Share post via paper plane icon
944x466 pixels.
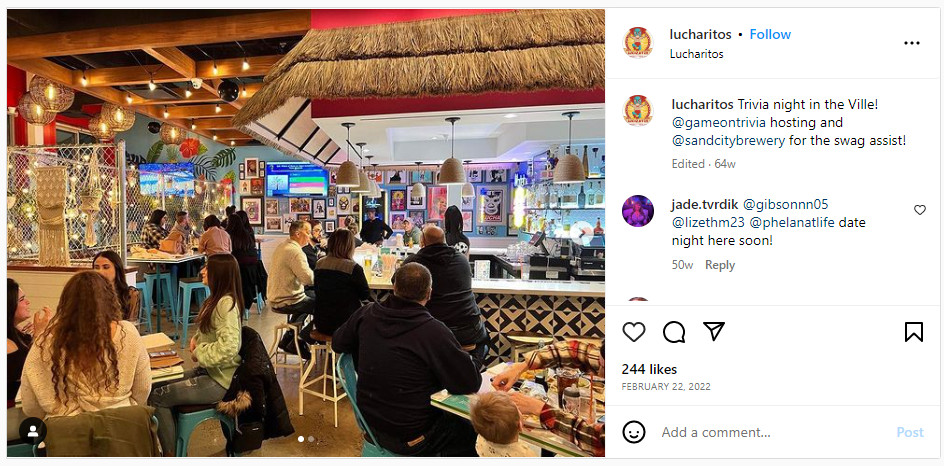pos(713,331)
